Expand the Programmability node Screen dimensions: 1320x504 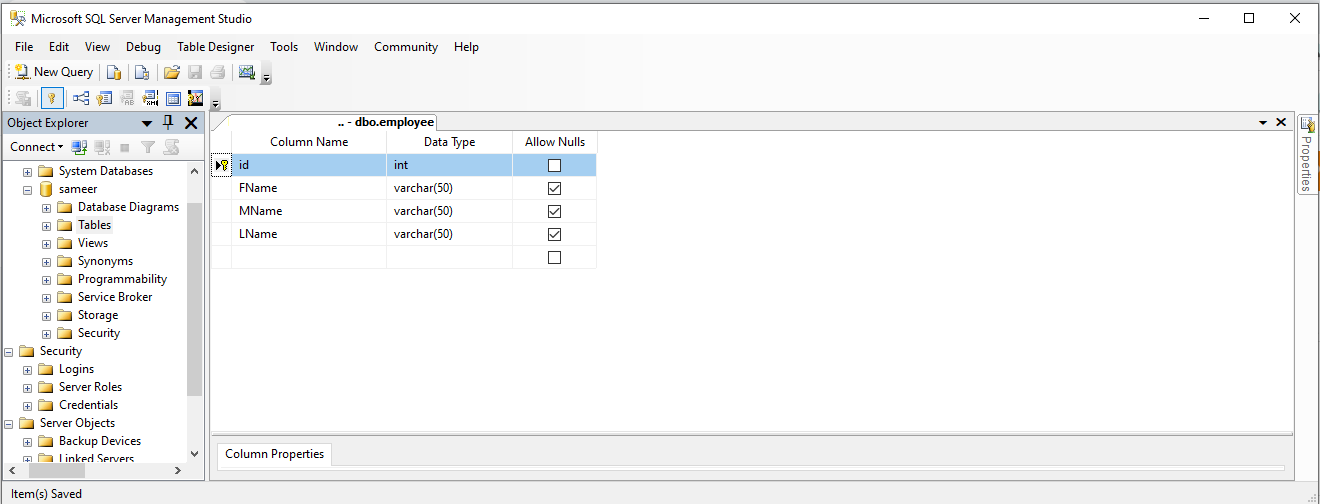tap(47, 280)
